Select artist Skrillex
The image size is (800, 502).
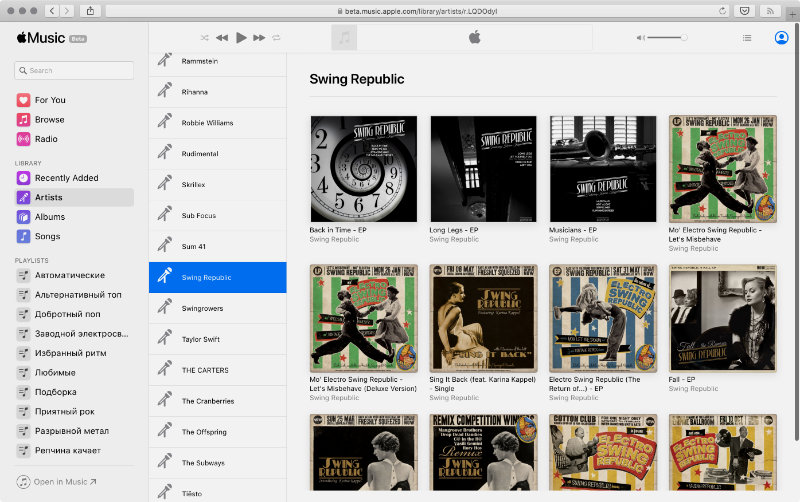pos(218,185)
